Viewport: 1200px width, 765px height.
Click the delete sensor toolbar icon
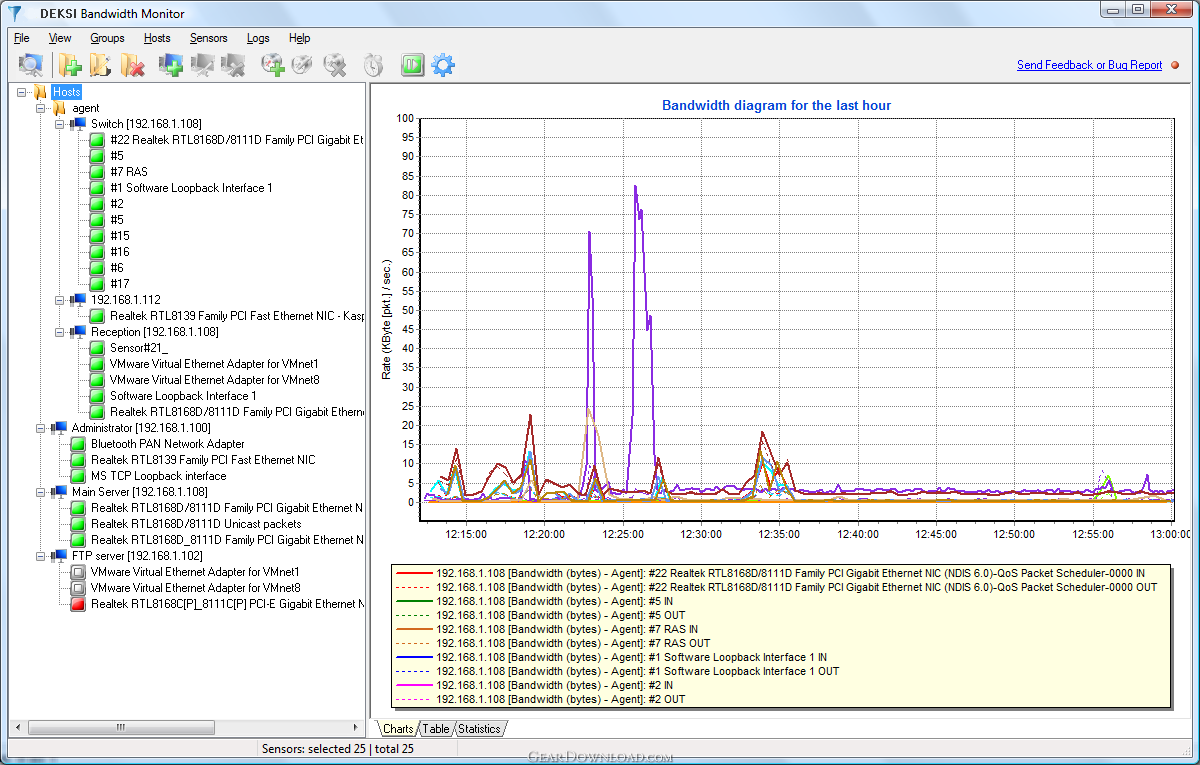coord(334,65)
